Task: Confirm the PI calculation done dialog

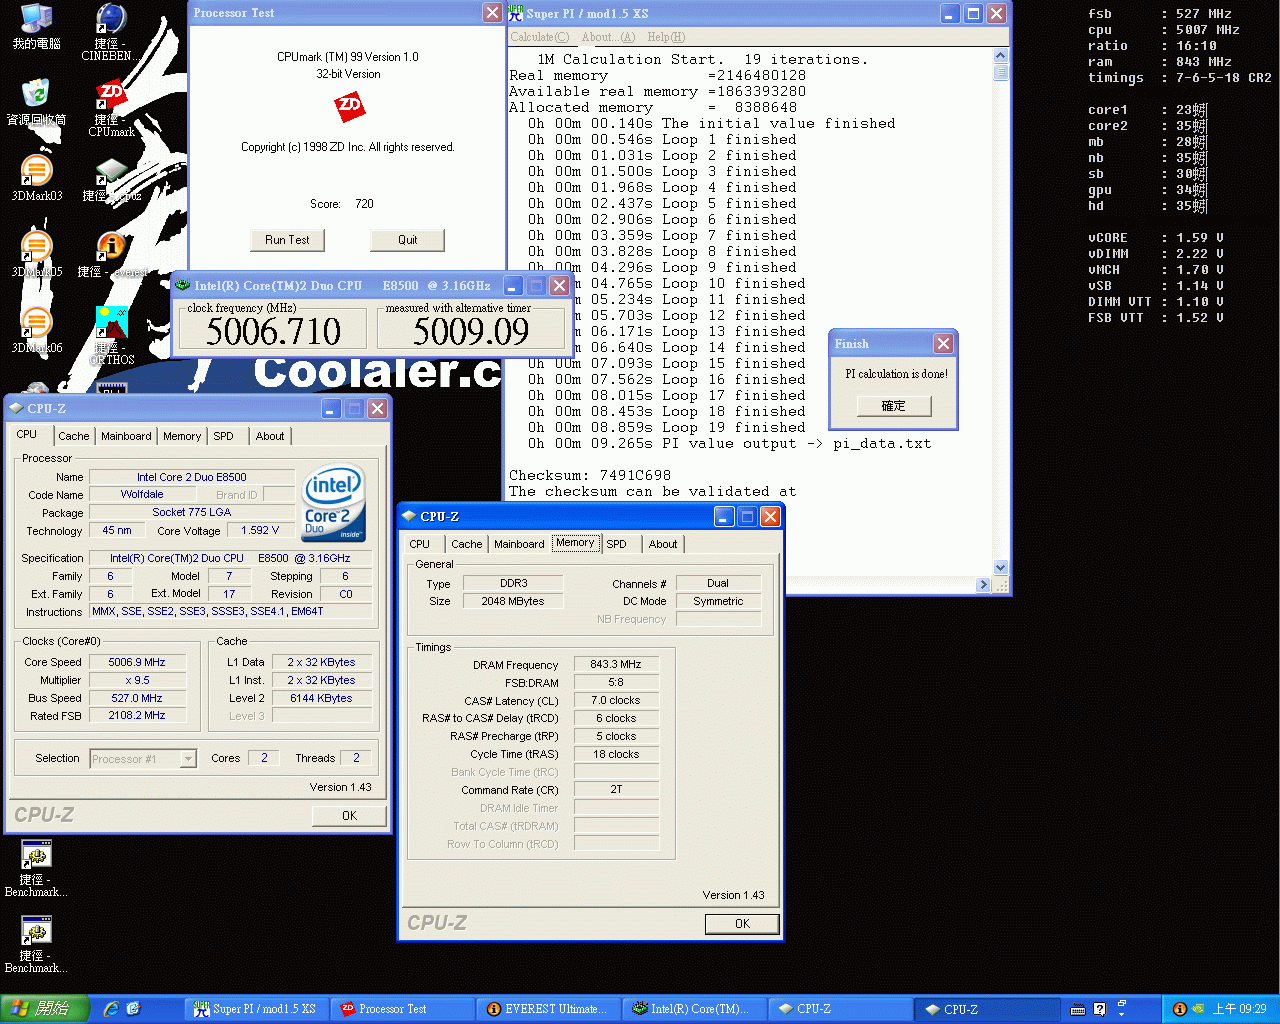Action: [x=894, y=406]
